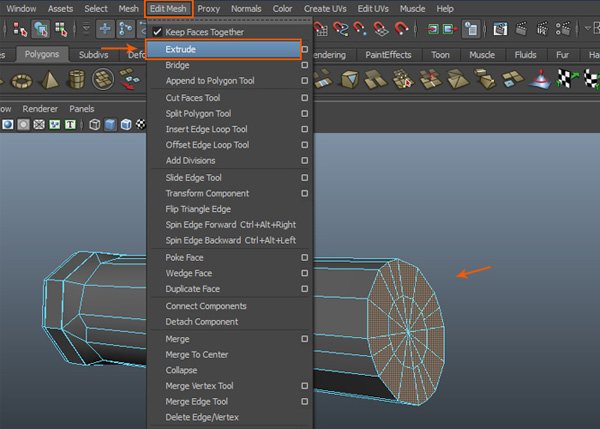
Task: Choose Merge To Center
Action: click(197, 355)
